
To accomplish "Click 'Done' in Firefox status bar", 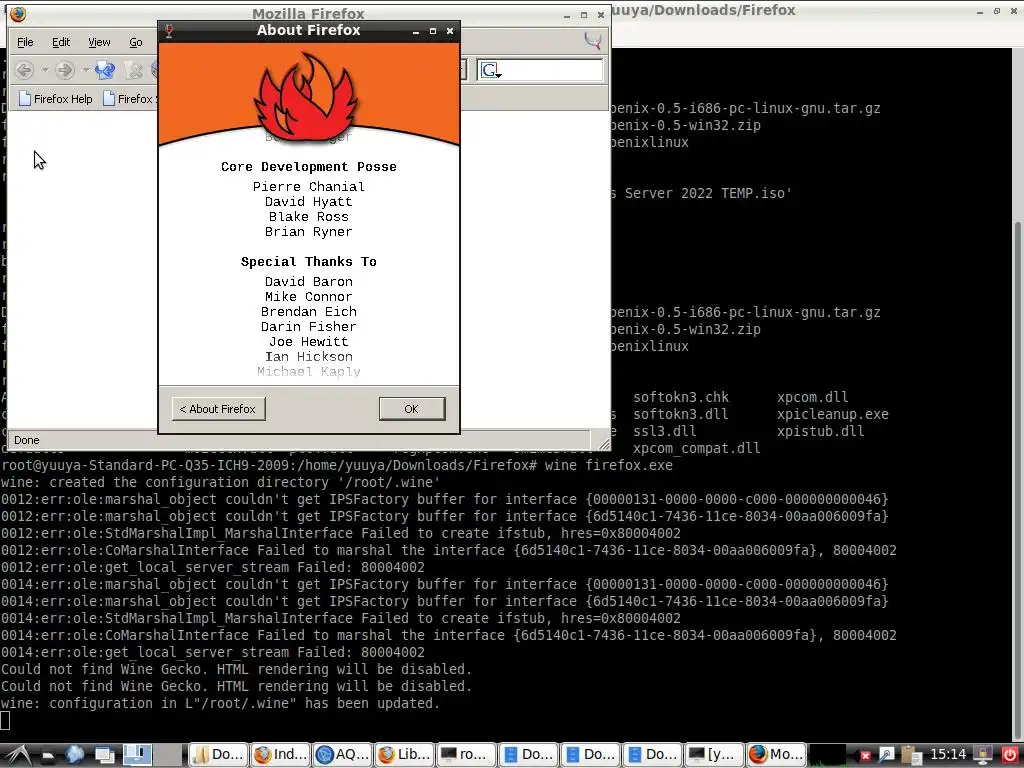I will (27, 440).
